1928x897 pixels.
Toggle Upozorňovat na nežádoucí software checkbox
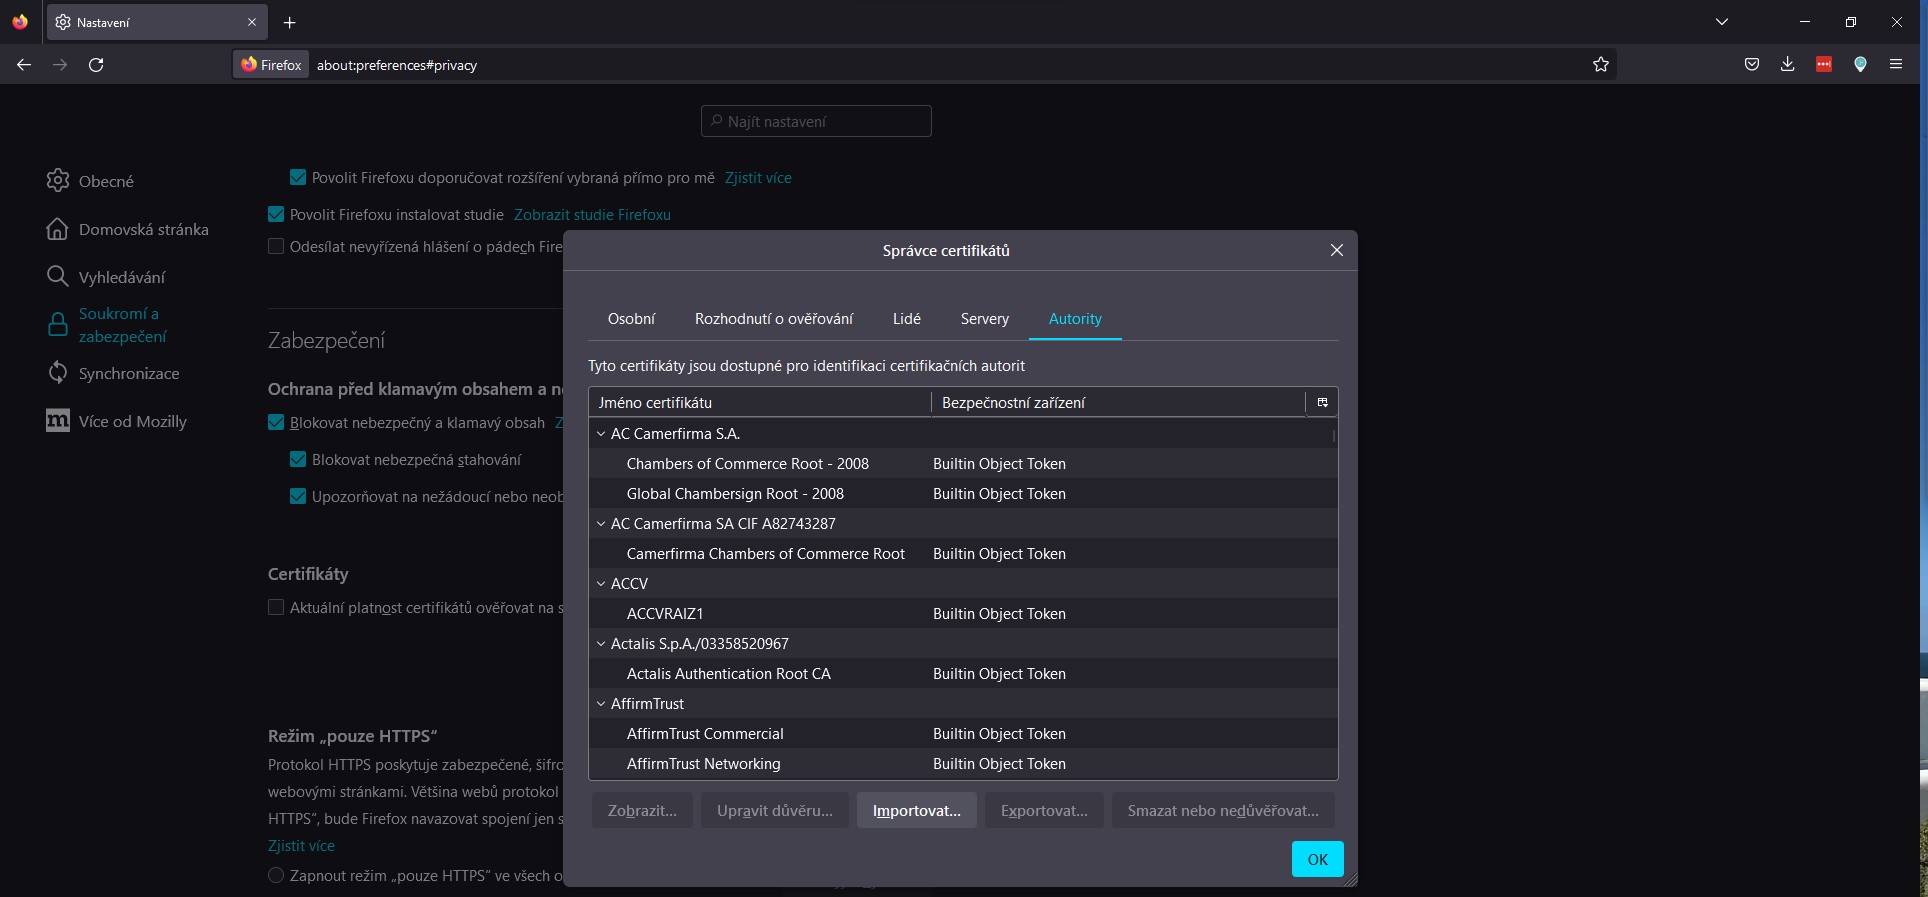coord(298,496)
